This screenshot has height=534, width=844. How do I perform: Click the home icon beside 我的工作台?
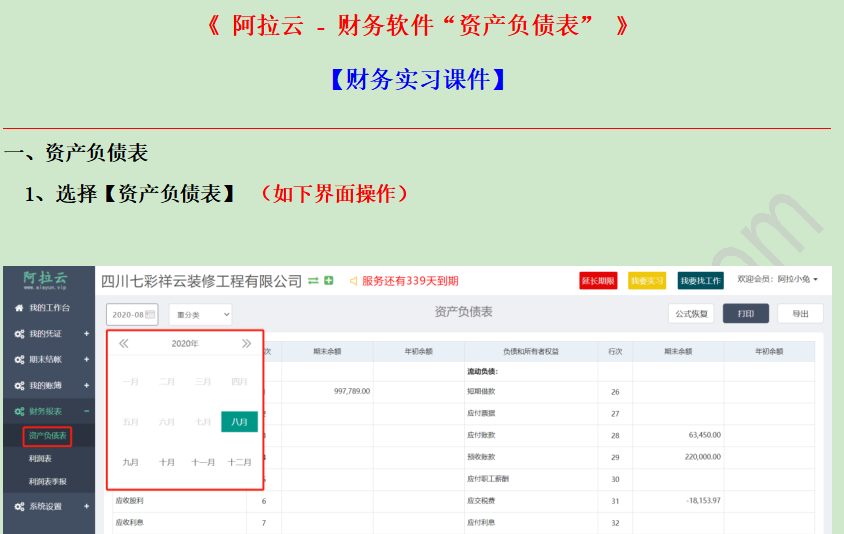point(19,308)
